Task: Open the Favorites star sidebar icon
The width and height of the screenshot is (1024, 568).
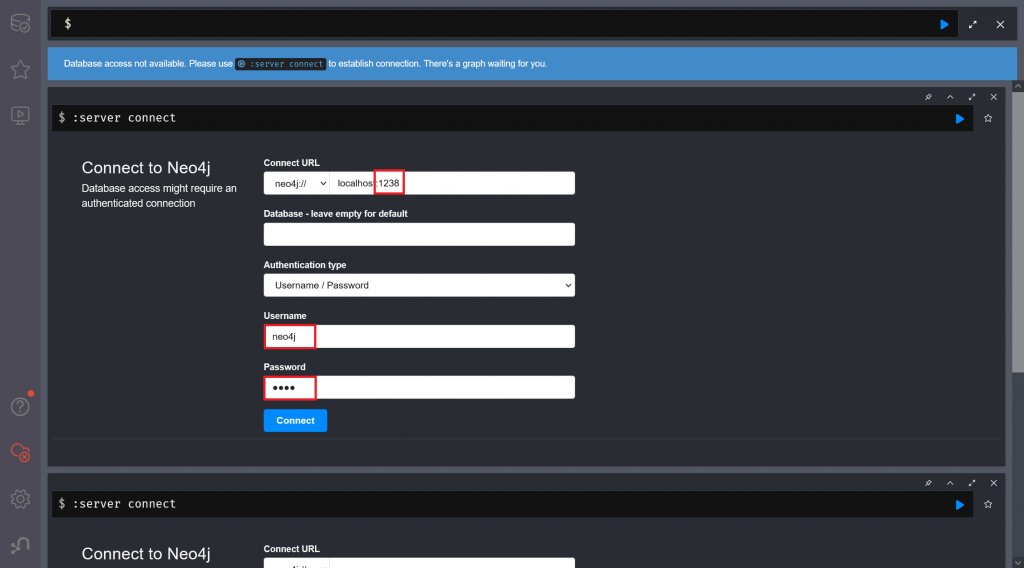Action: pos(20,69)
